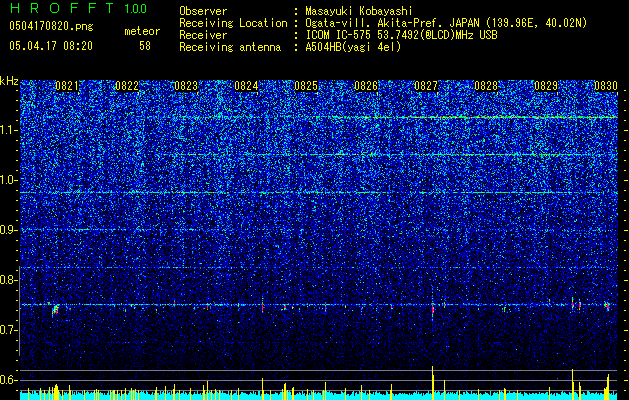Click the Receiving antenna label
This screenshot has height=400, width=629.
(x=230, y=47)
